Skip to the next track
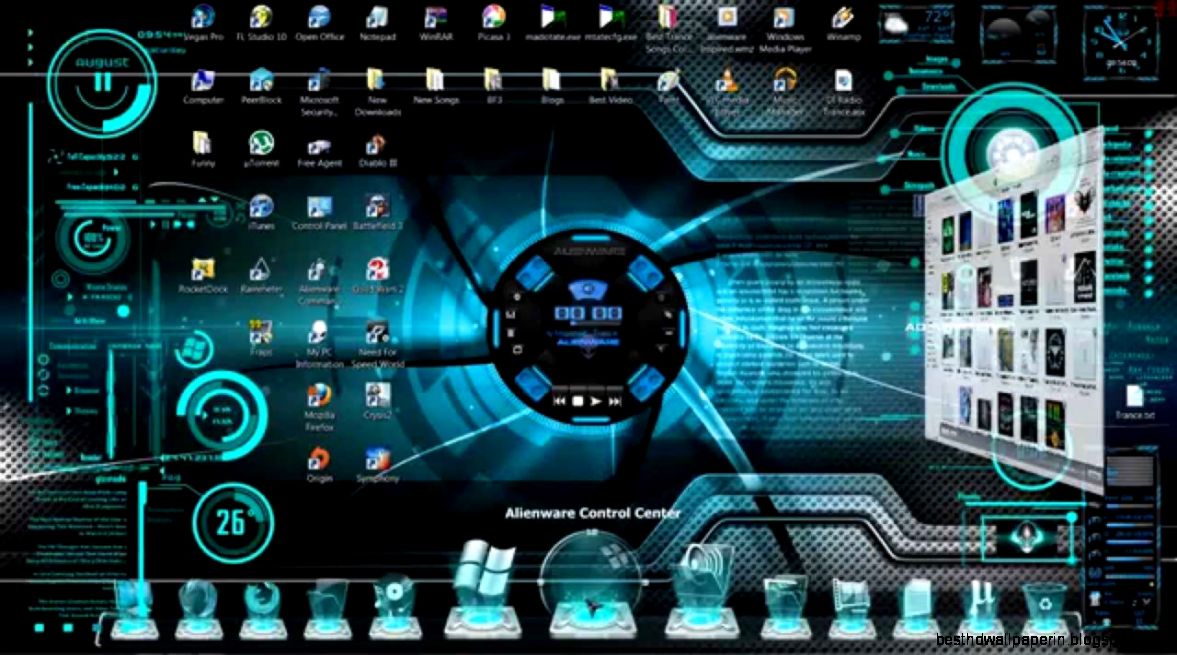This screenshot has width=1177, height=655. 615,401
